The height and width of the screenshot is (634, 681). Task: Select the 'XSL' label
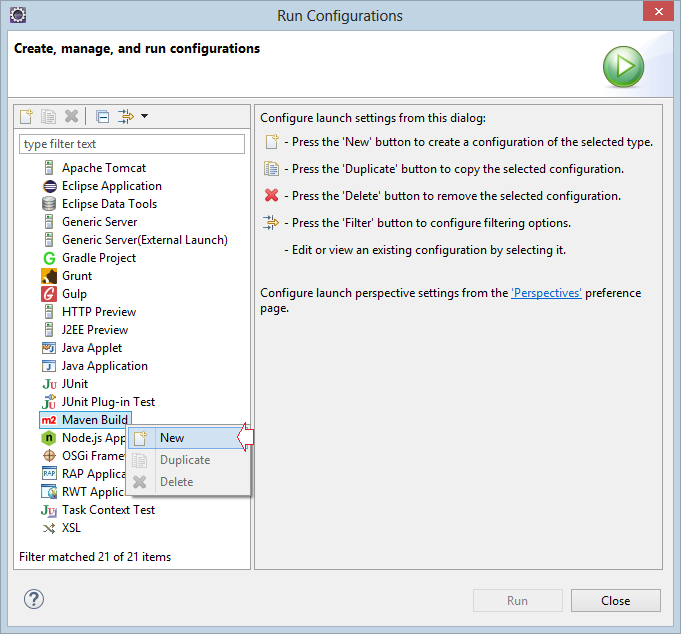pos(71,528)
